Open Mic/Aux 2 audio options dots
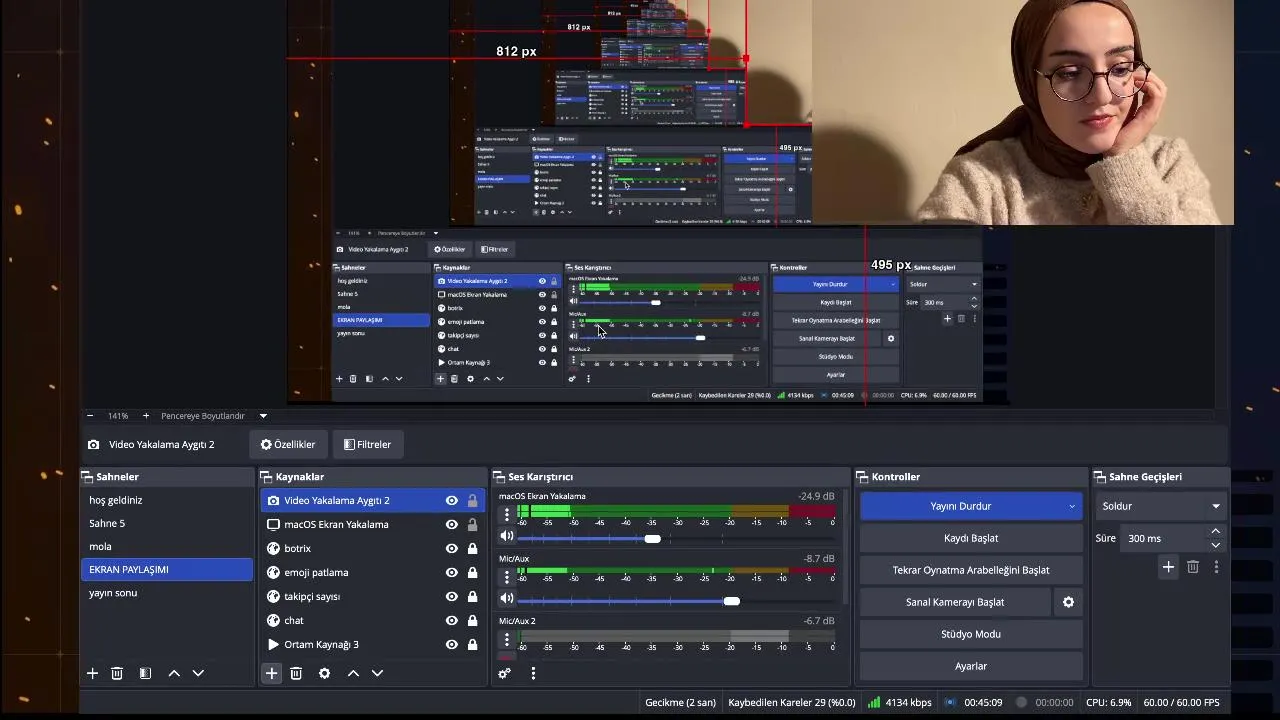 coord(507,639)
